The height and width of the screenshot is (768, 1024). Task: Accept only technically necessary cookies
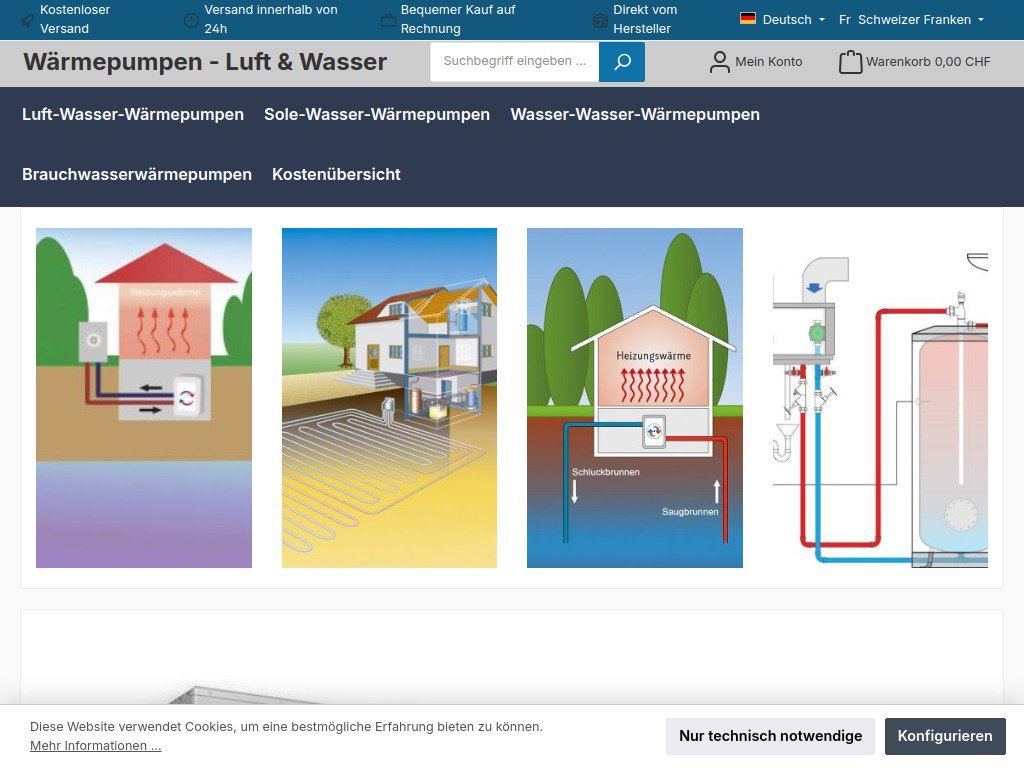(770, 736)
